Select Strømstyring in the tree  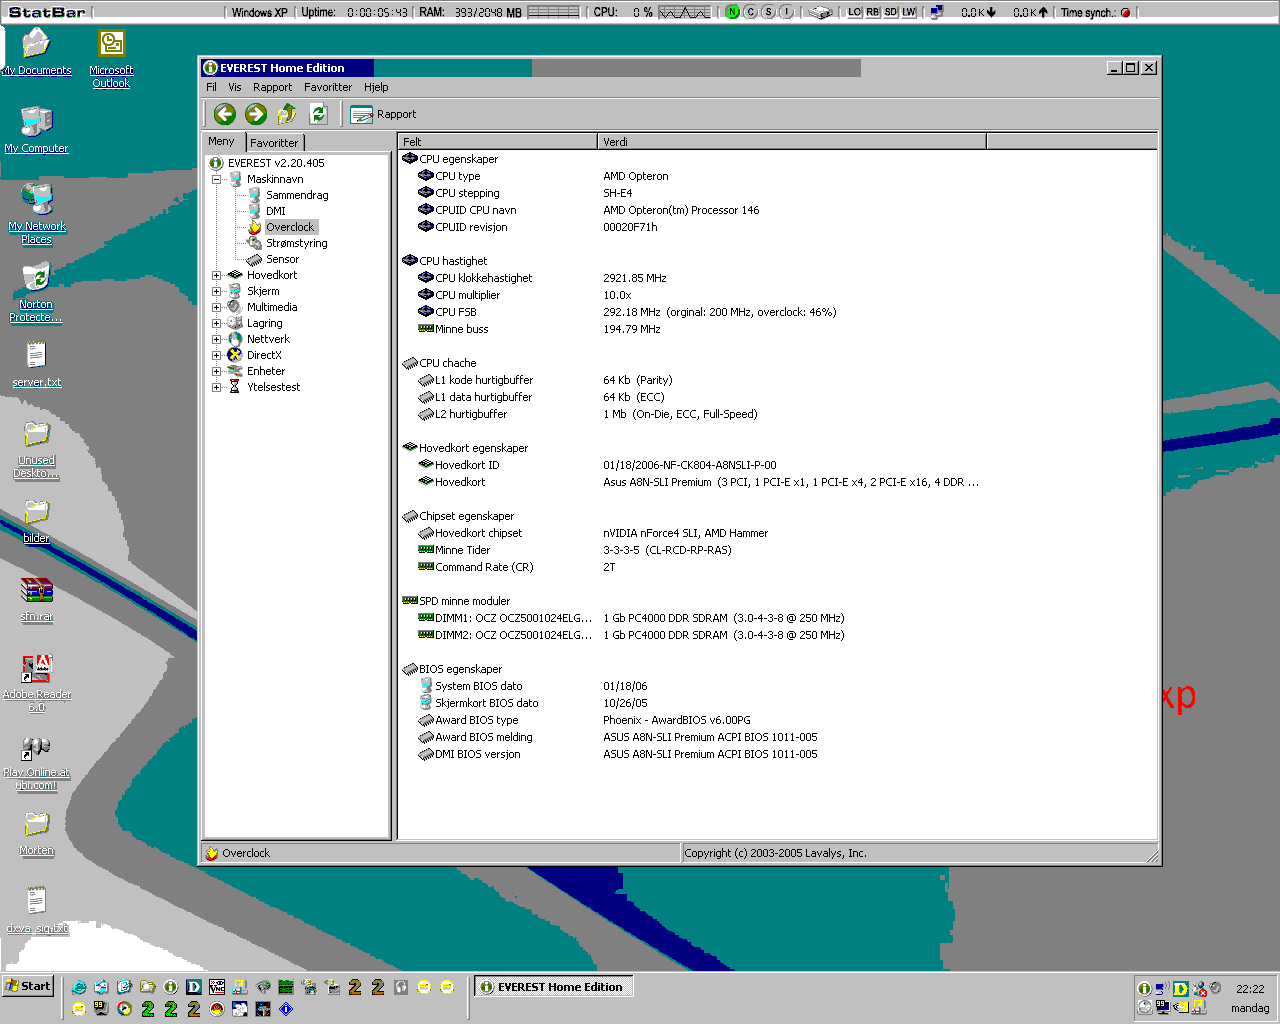point(296,243)
